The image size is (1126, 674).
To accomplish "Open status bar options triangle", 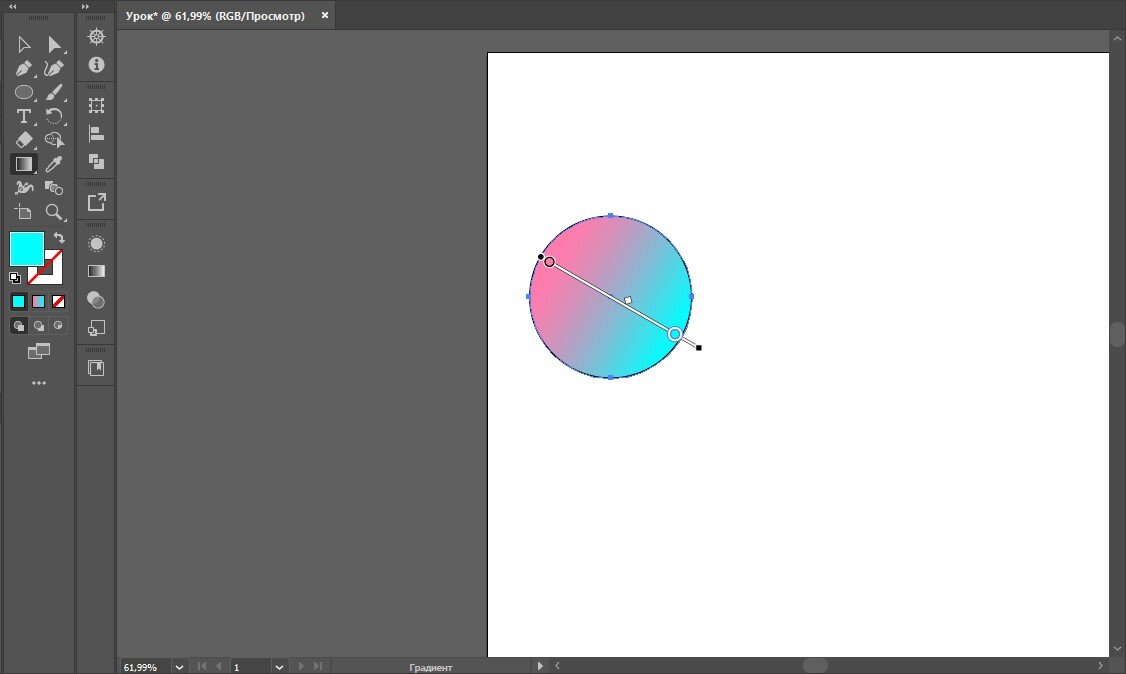I will tap(540, 666).
